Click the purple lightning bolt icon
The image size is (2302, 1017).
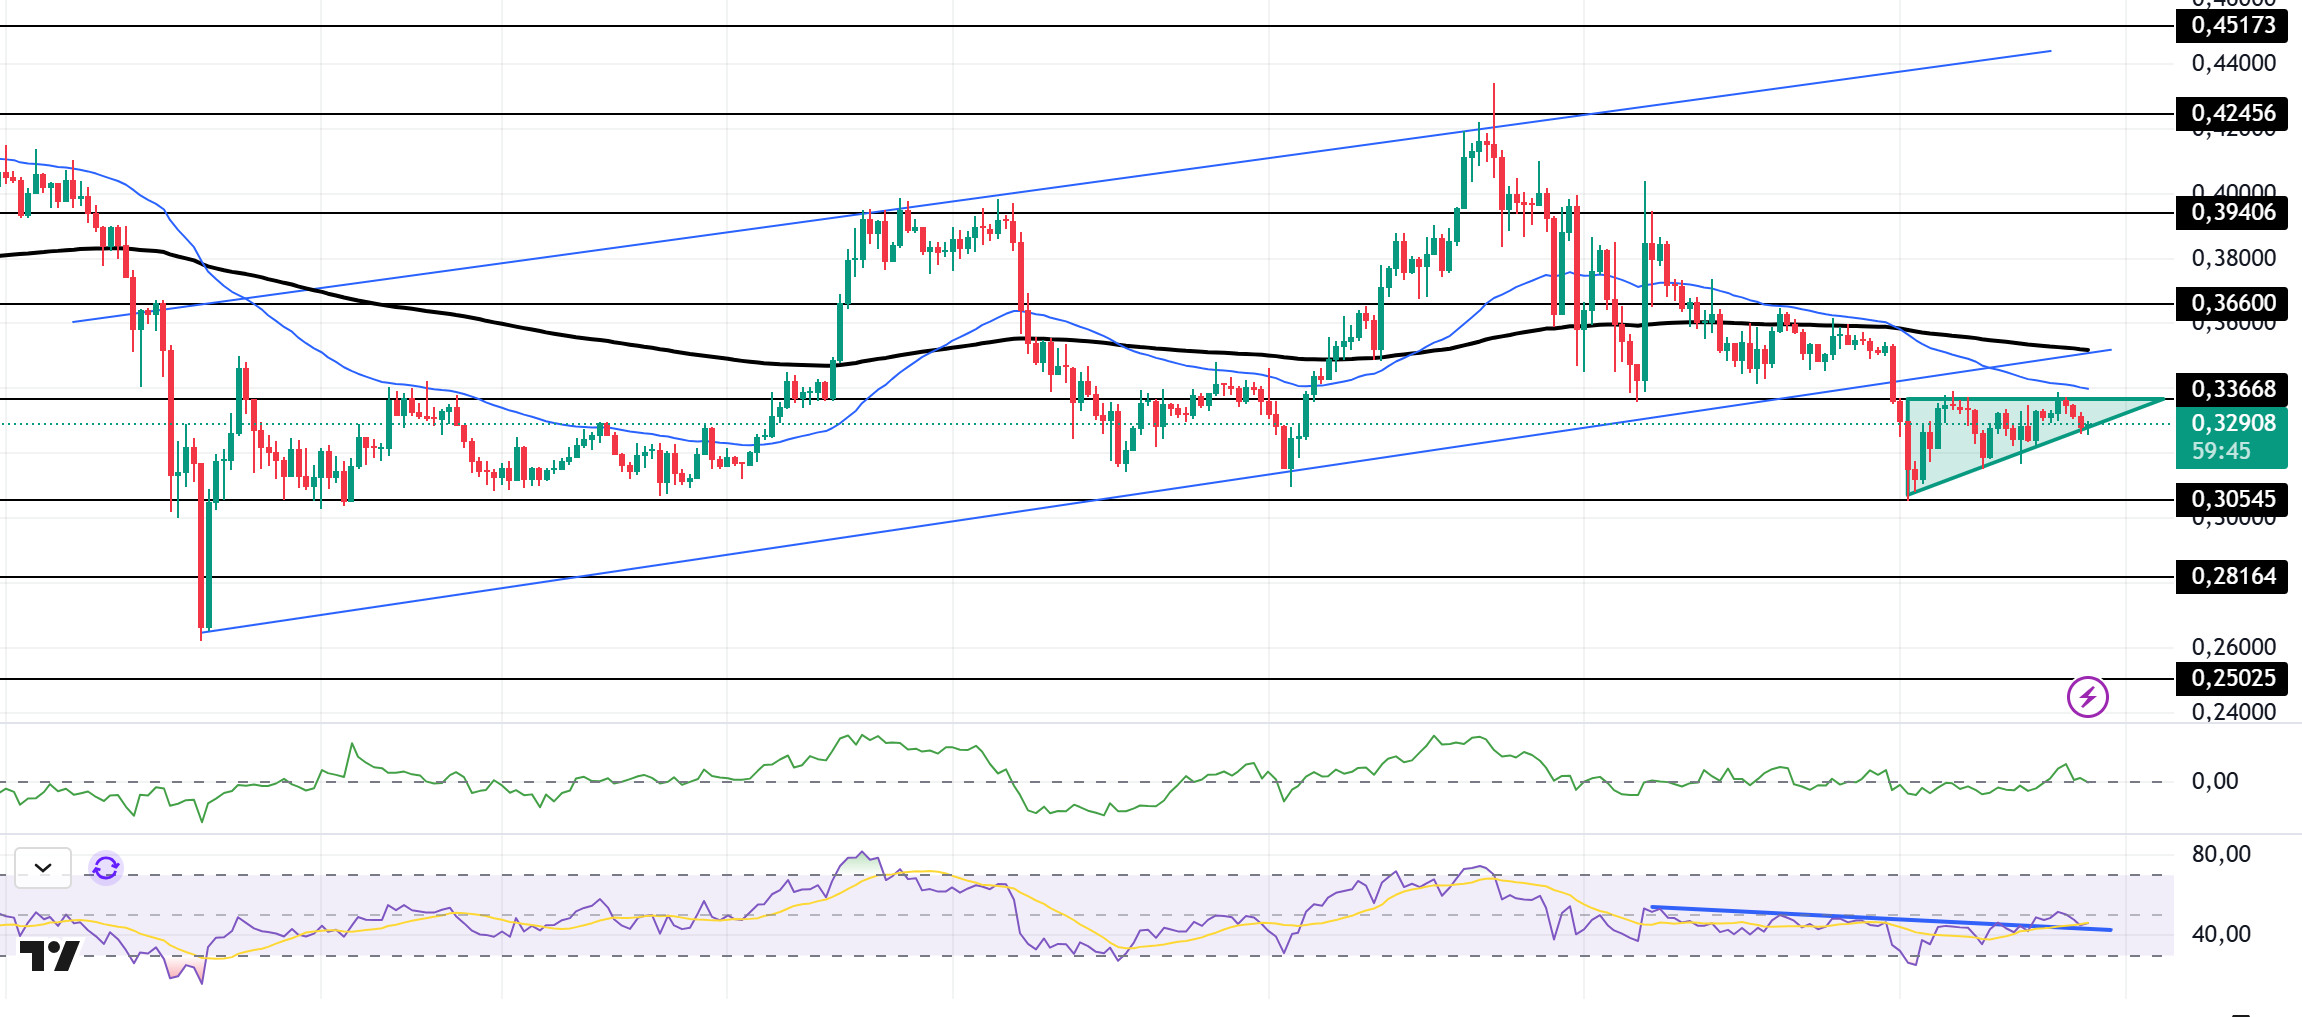2088,697
